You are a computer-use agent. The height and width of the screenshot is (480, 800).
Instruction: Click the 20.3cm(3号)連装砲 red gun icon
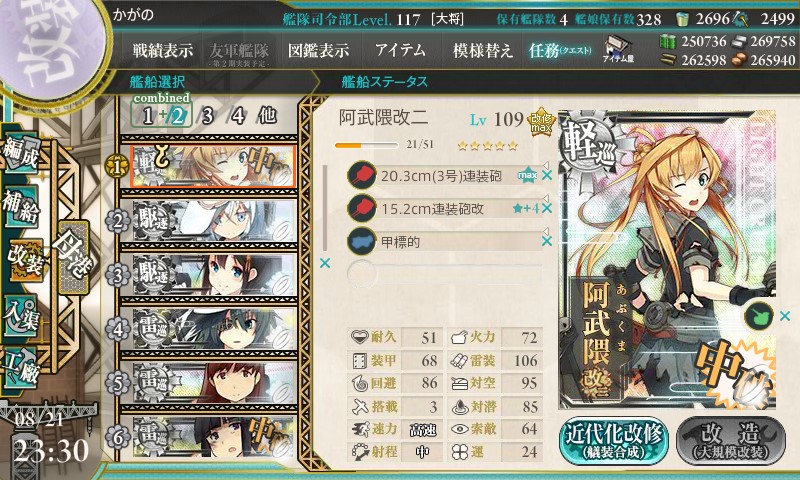coord(361,175)
